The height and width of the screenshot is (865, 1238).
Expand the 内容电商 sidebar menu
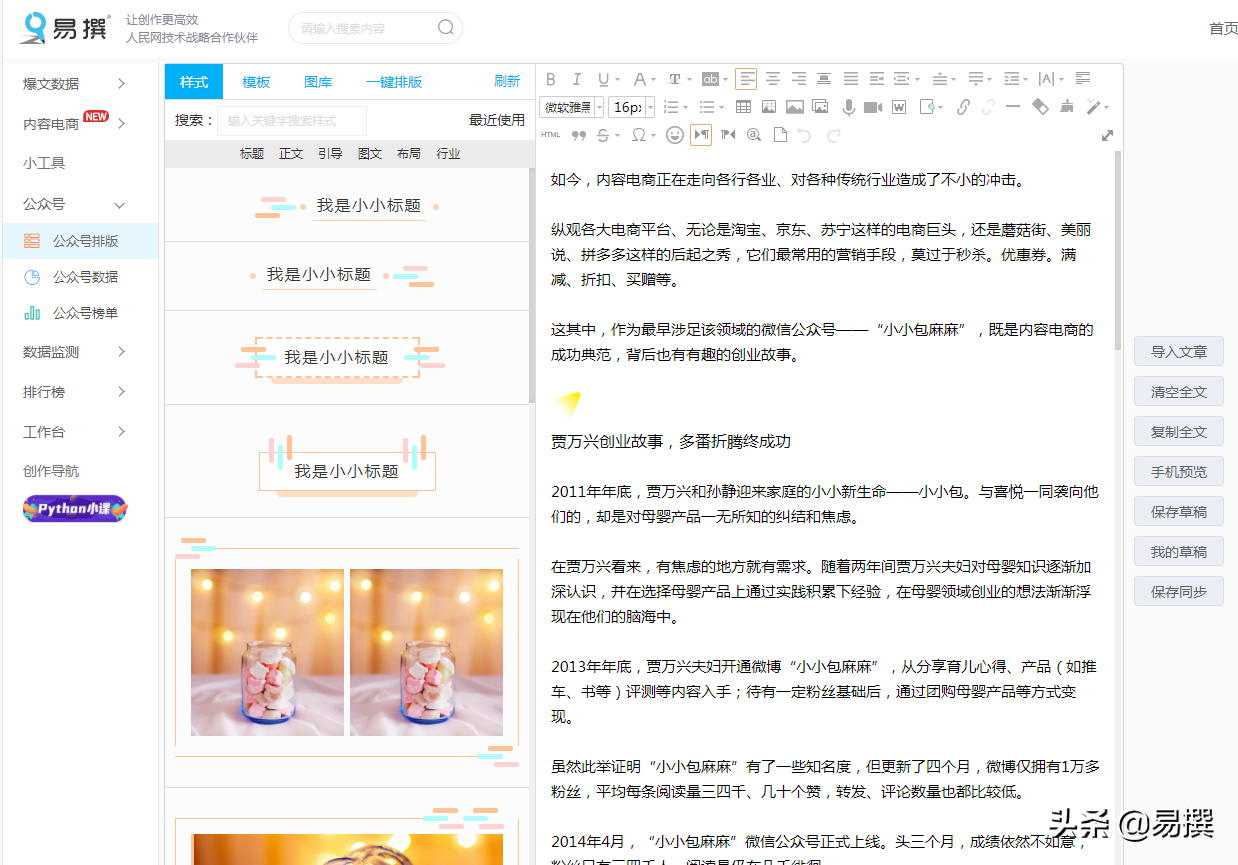click(x=76, y=124)
